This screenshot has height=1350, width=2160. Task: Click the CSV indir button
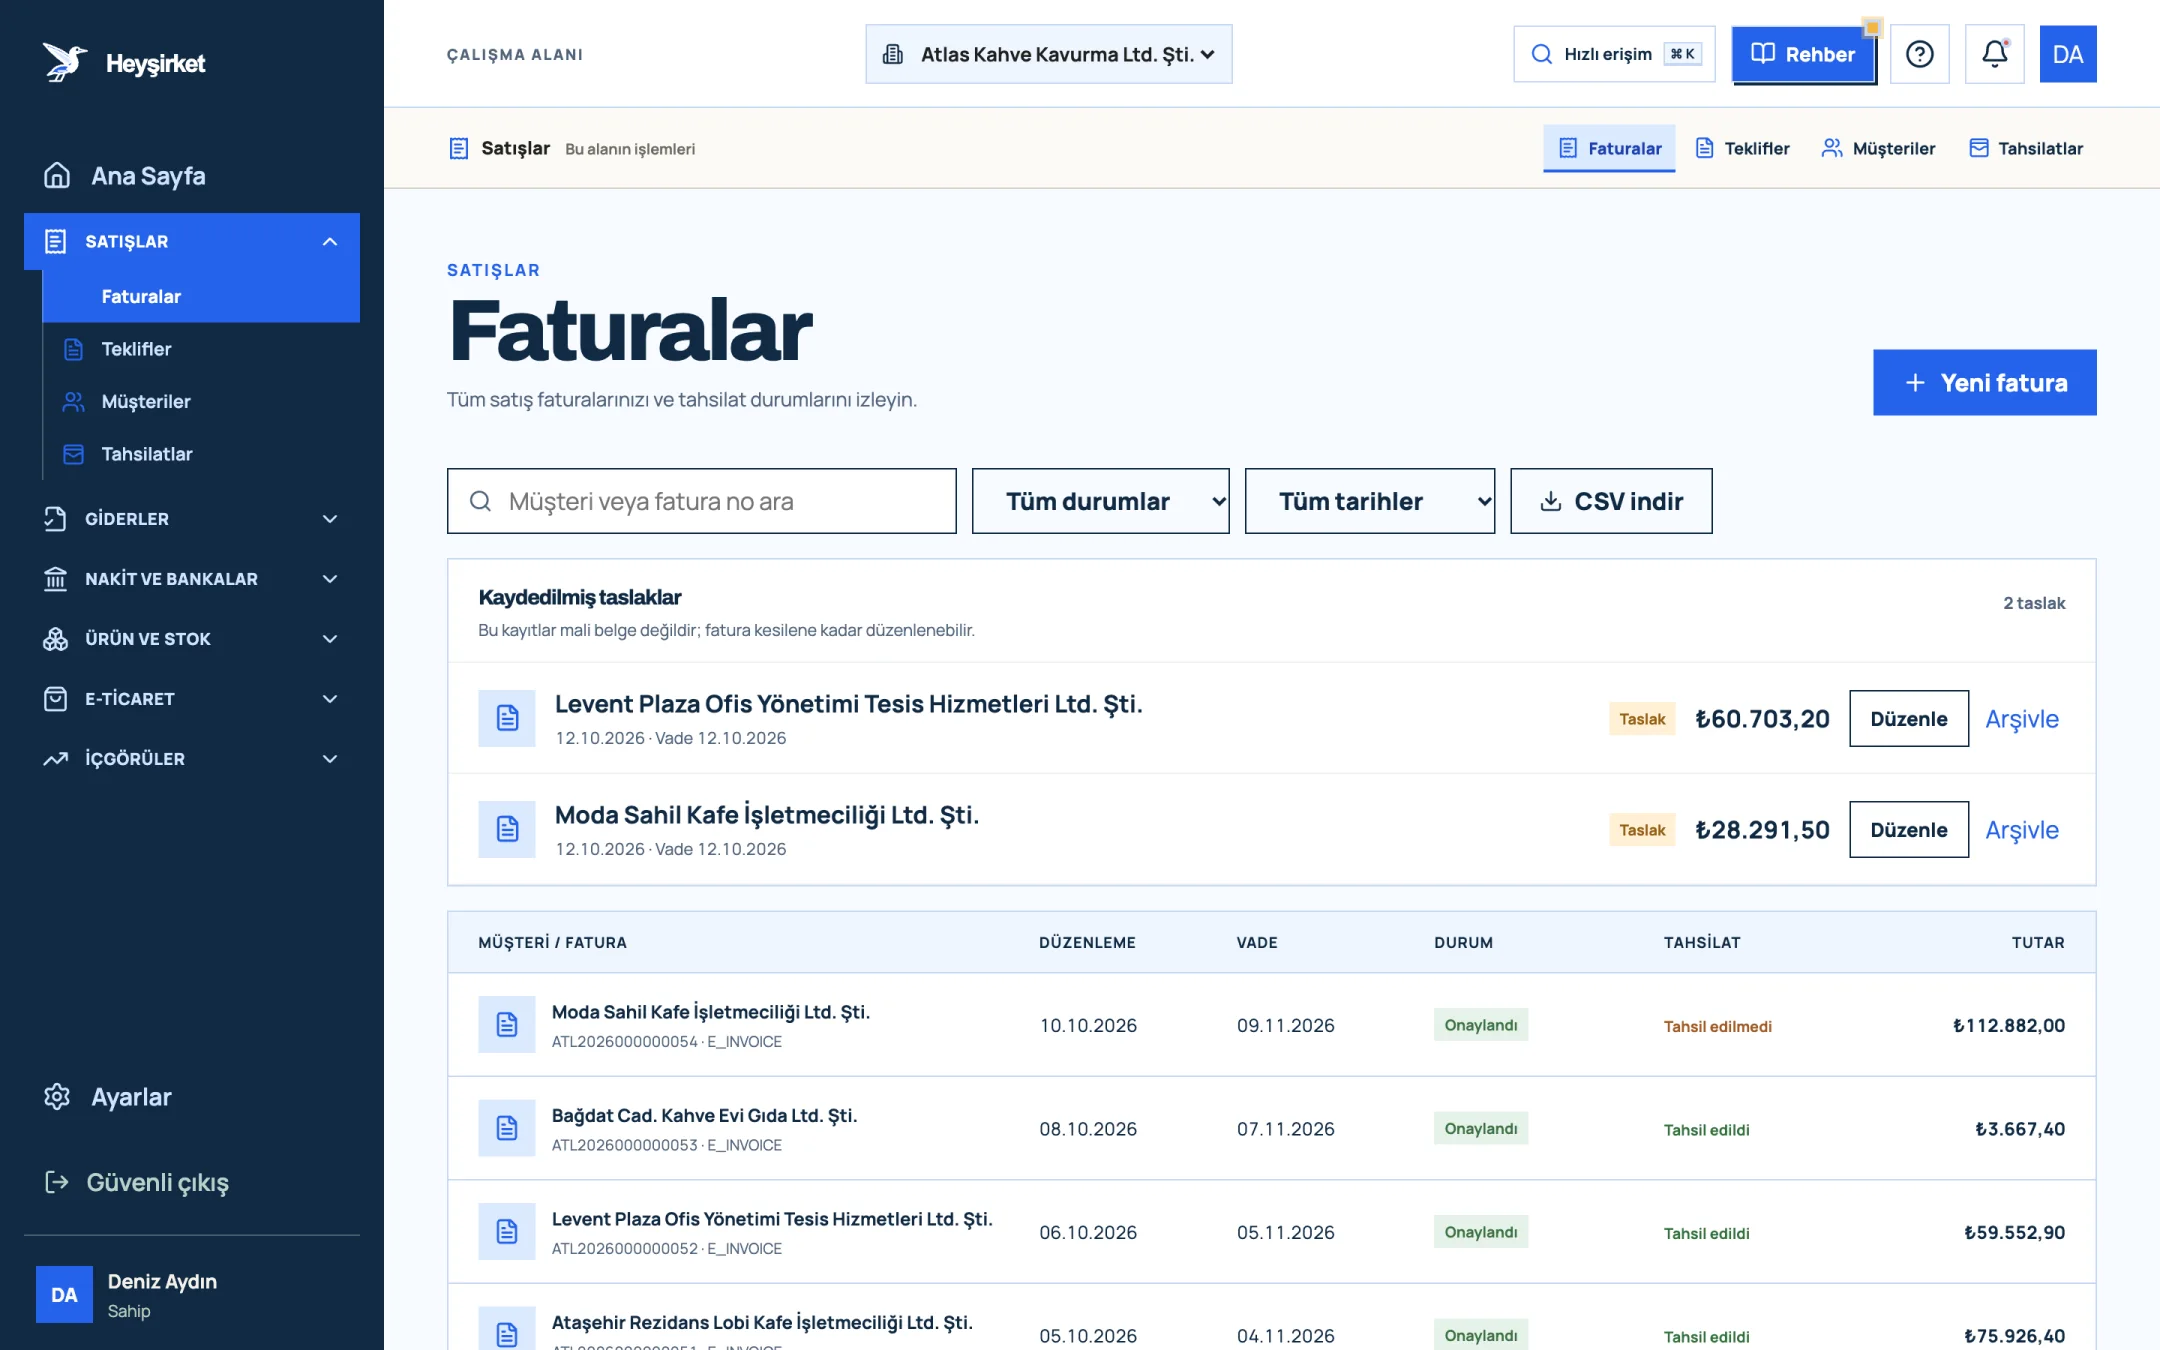click(x=1611, y=501)
